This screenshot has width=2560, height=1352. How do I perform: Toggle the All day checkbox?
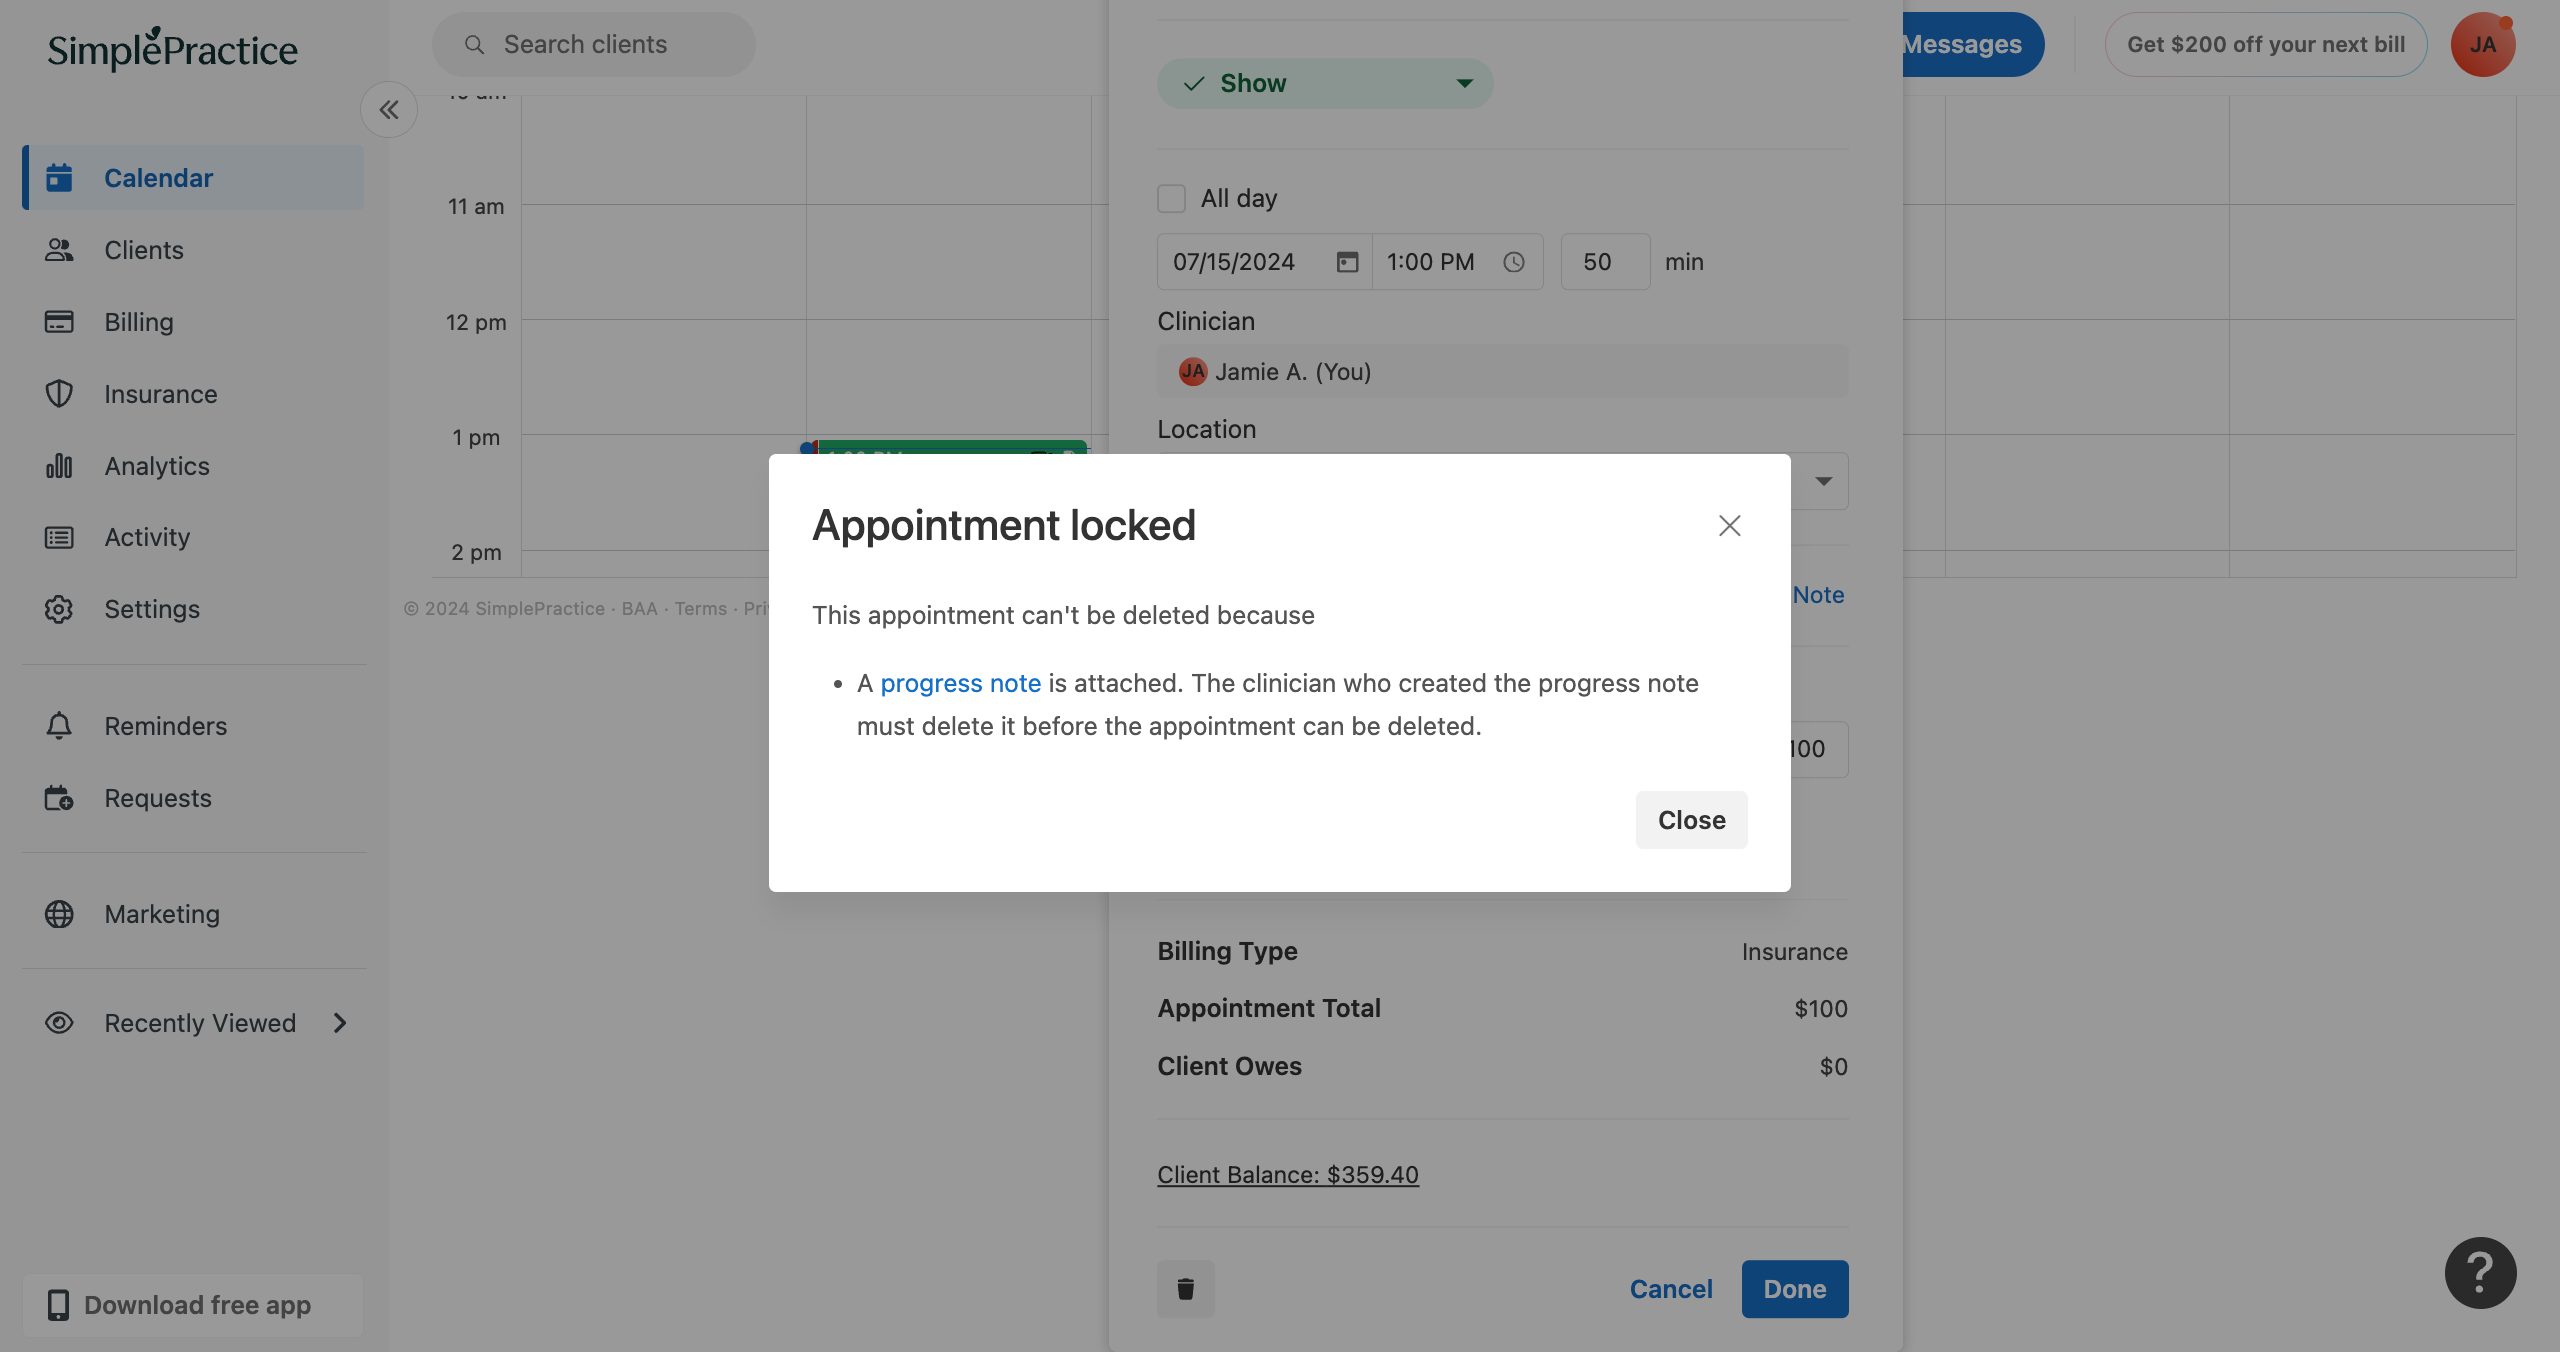tap(1171, 198)
